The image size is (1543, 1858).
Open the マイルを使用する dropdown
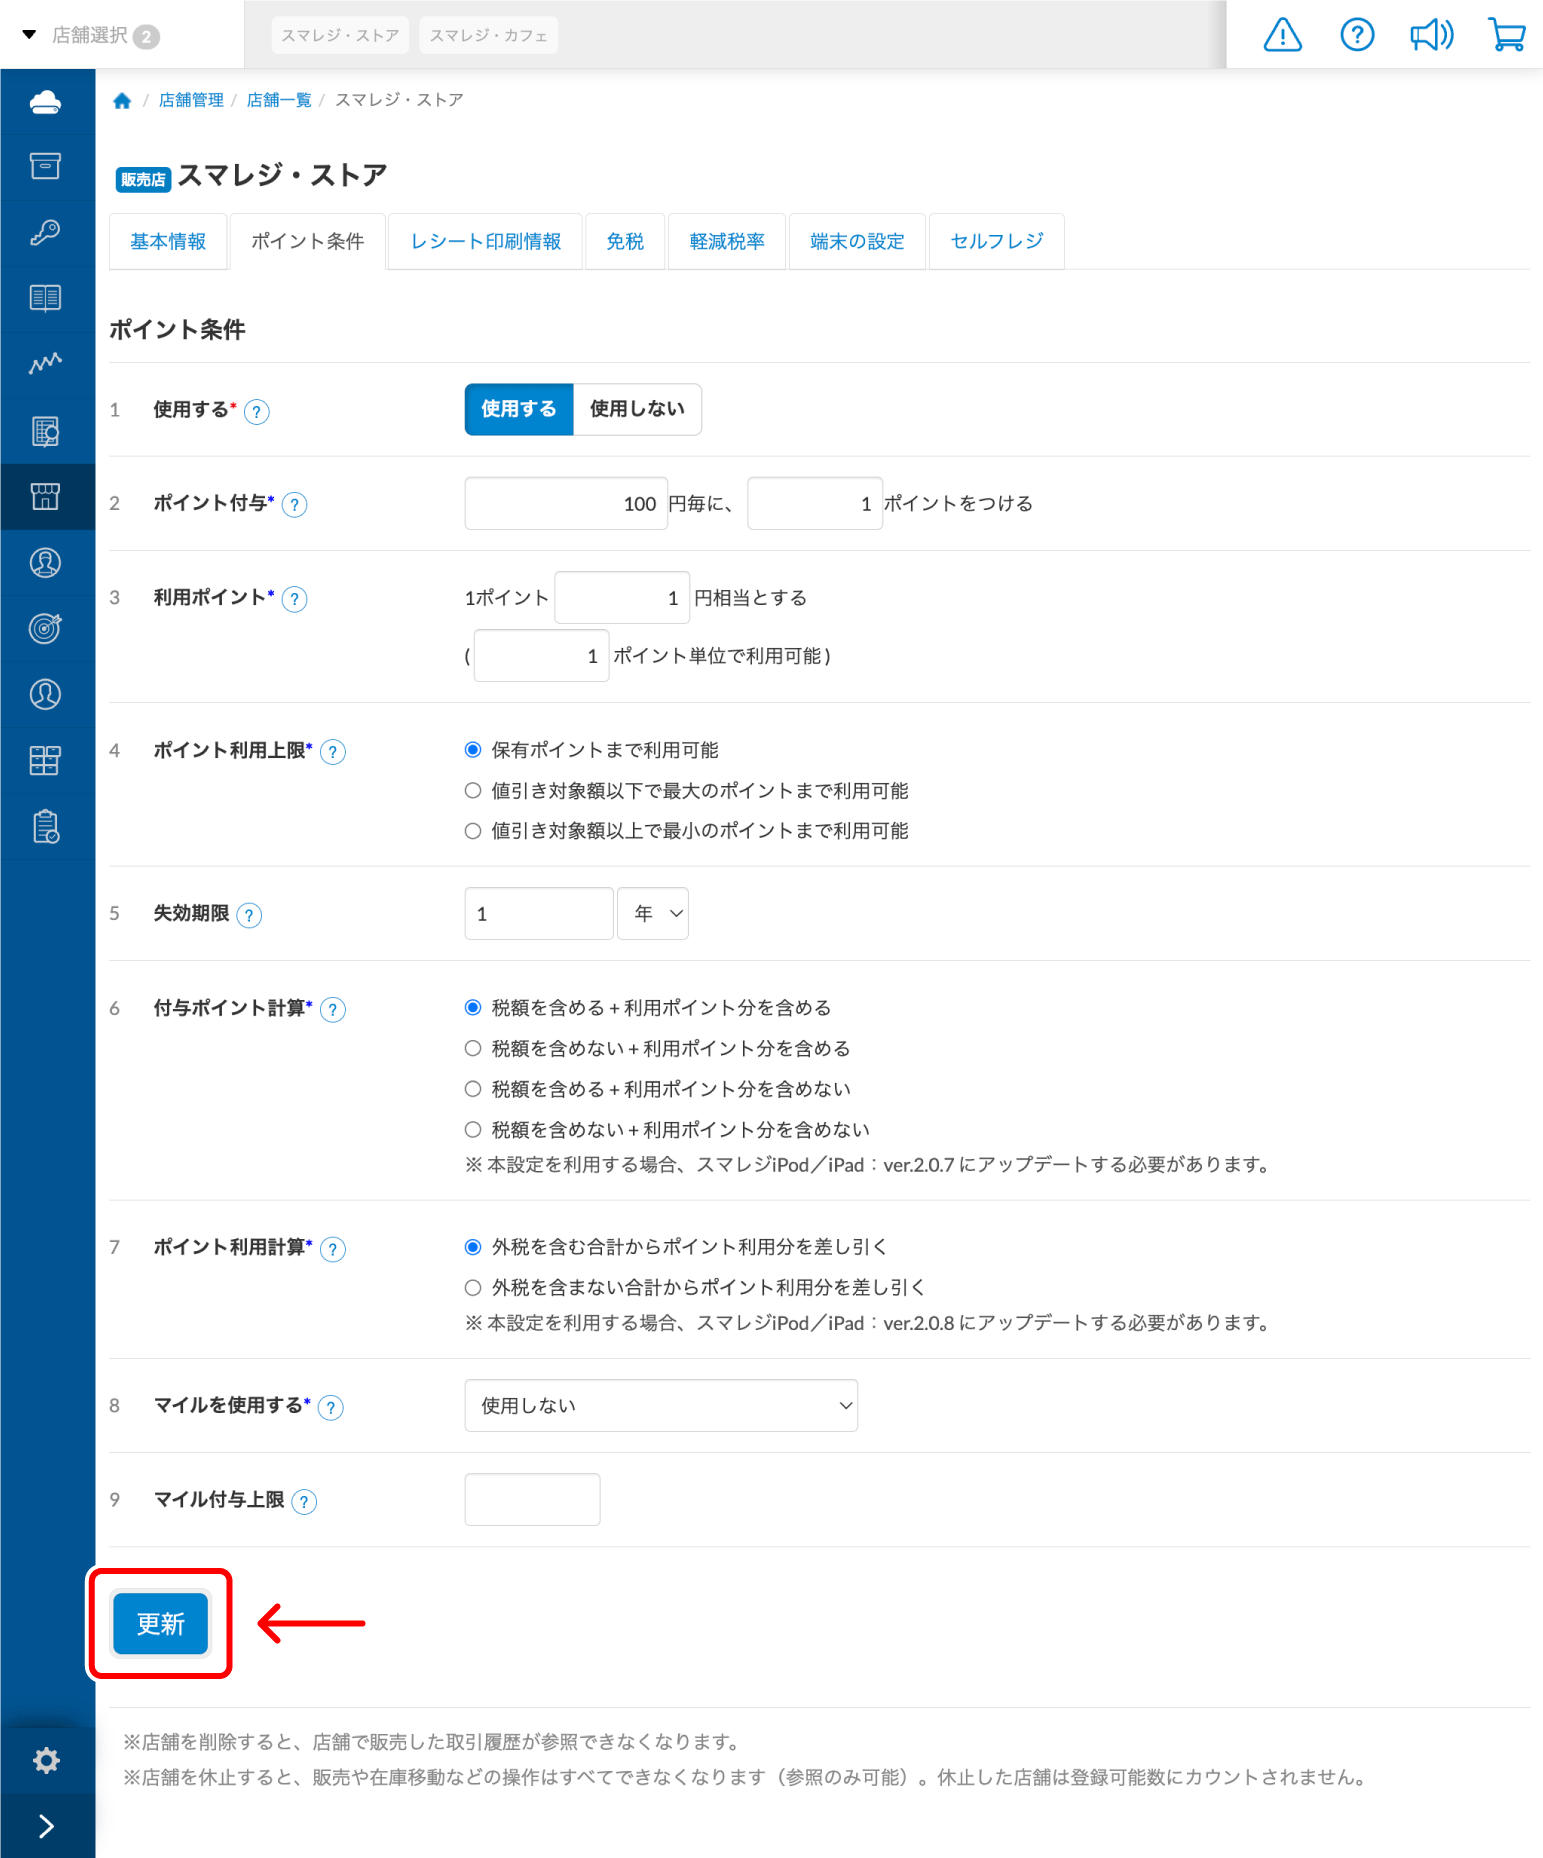pyautogui.click(x=660, y=1405)
